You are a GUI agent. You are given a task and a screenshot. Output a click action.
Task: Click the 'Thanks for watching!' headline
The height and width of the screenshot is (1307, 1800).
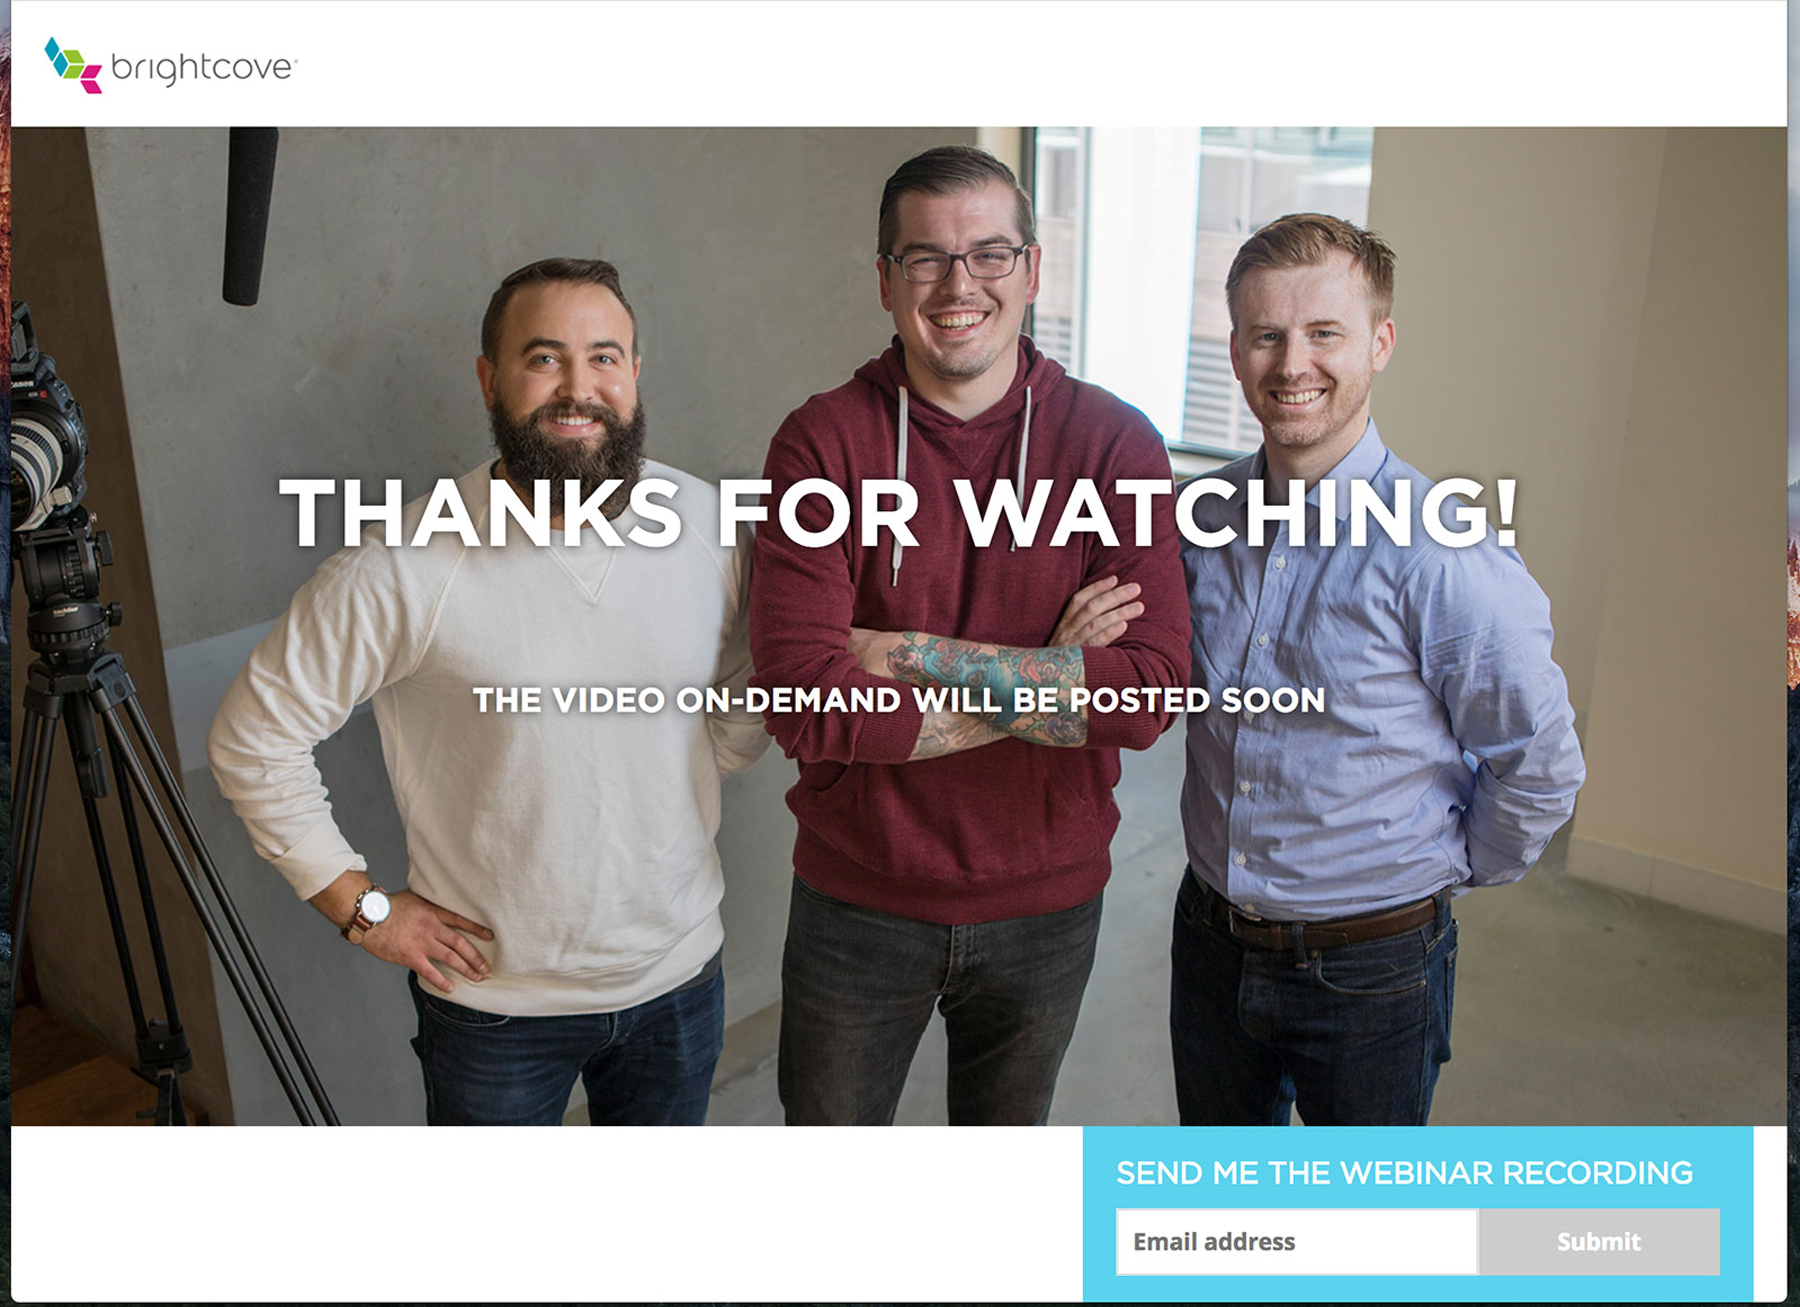click(899, 513)
